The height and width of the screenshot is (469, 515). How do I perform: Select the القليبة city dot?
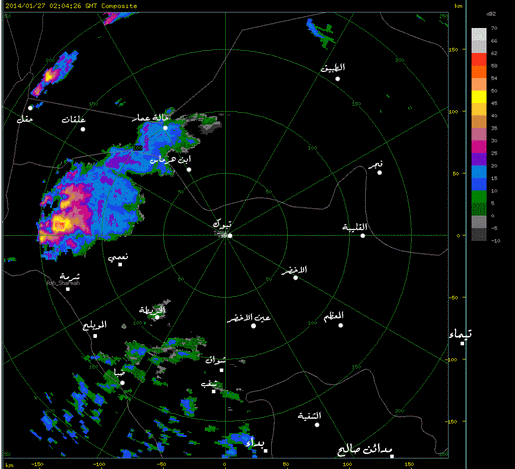click(x=363, y=236)
